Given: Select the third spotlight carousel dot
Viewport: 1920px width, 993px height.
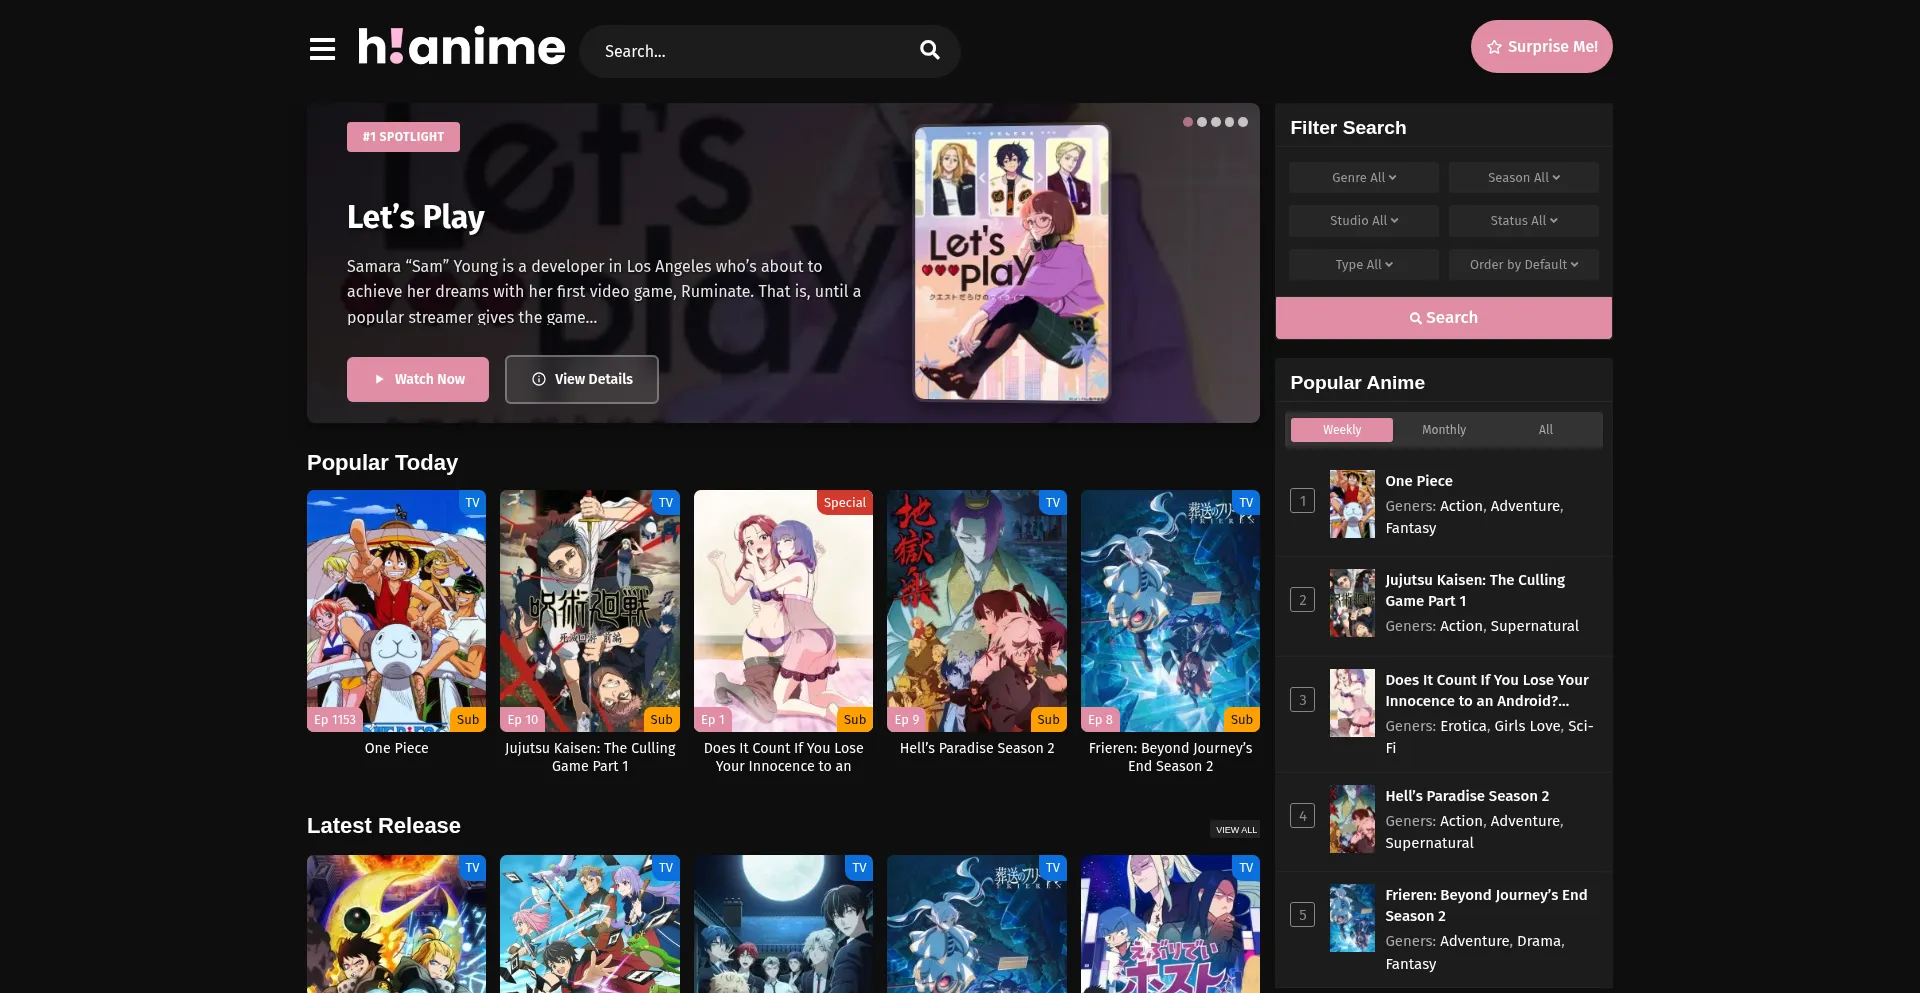Looking at the screenshot, I should (x=1216, y=122).
